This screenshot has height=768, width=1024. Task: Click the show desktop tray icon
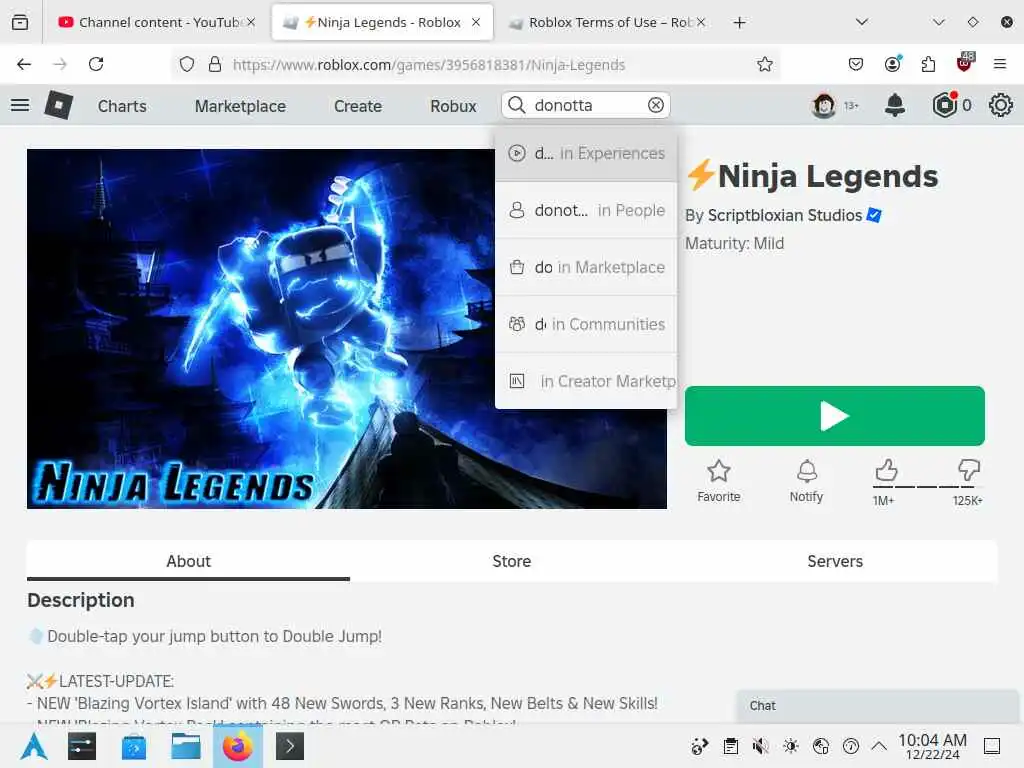point(992,746)
